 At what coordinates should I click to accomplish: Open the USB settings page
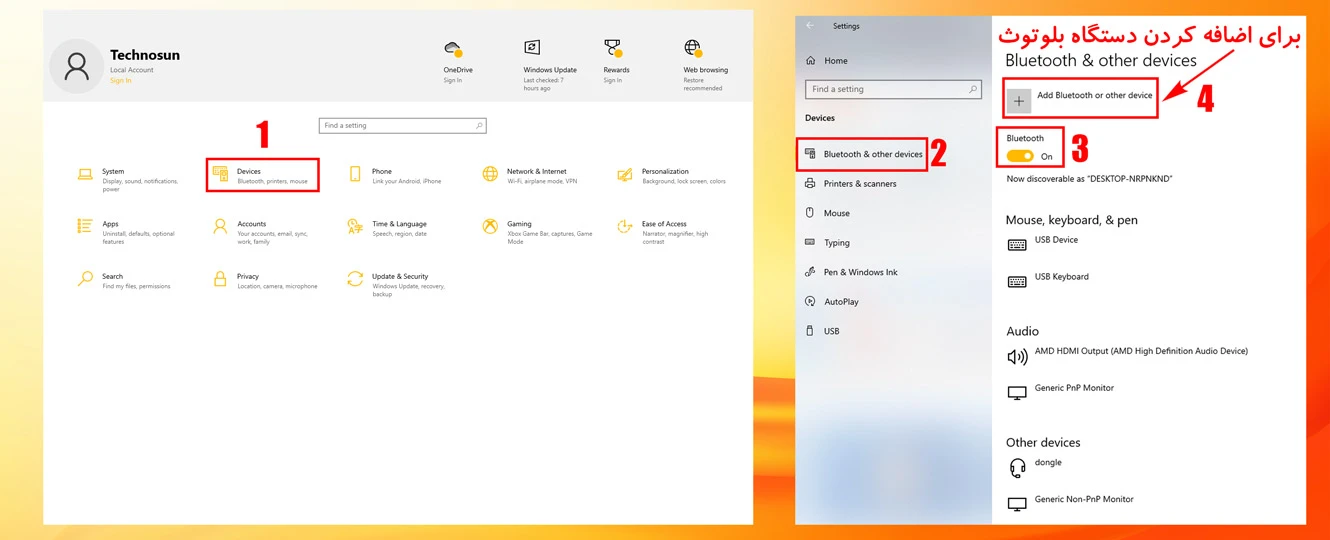tap(832, 331)
